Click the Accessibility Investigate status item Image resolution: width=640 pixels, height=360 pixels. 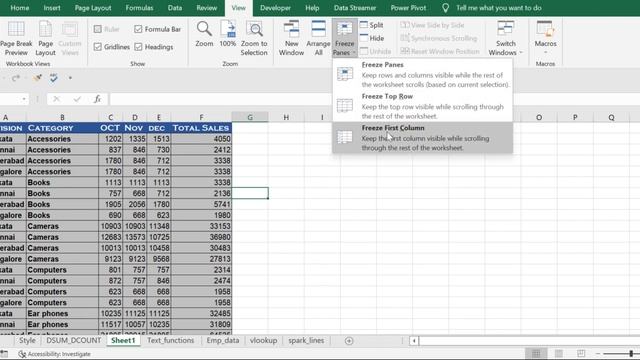tap(54, 354)
